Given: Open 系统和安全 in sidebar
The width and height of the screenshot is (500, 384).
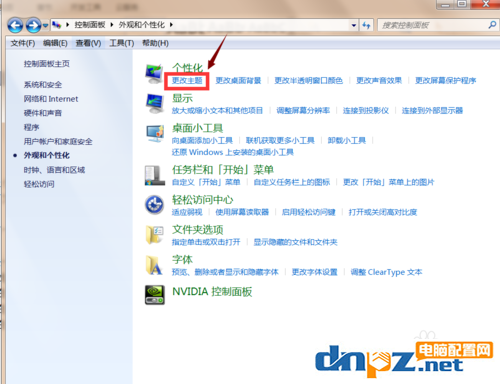Looking at the screenshot, I should click(x=43, y=85).
